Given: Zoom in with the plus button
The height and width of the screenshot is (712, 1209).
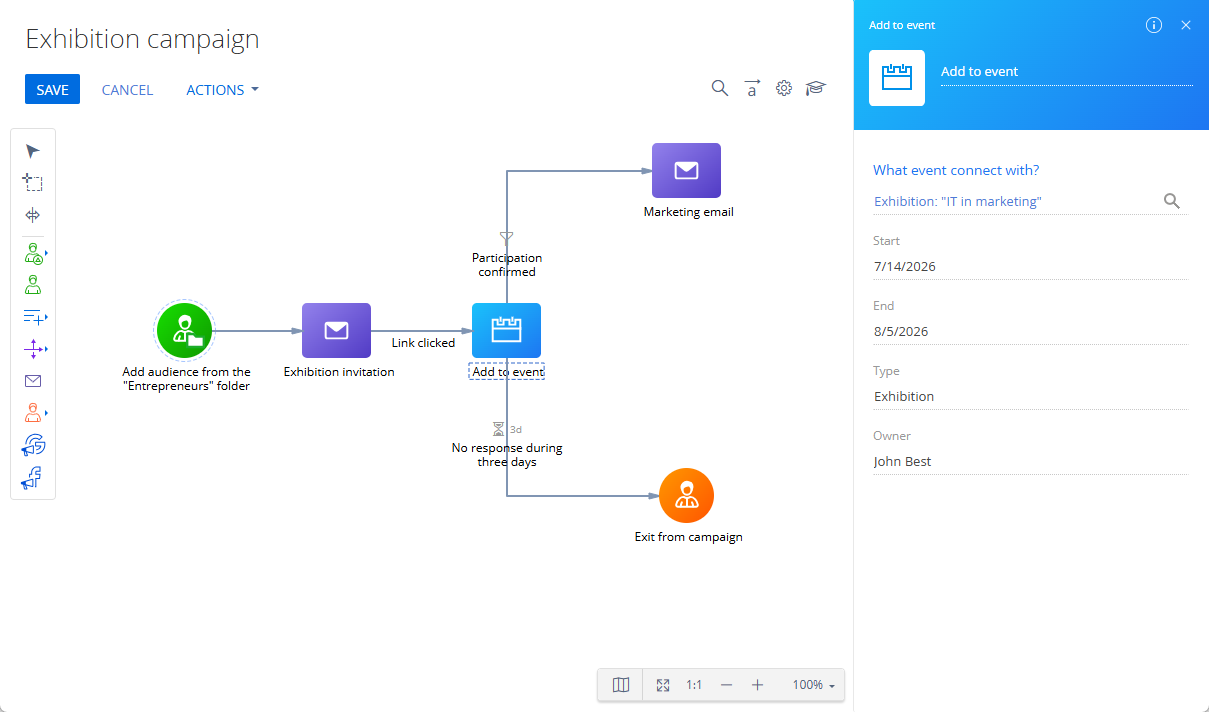Looking at the screenshot, I should click(757, 685).
